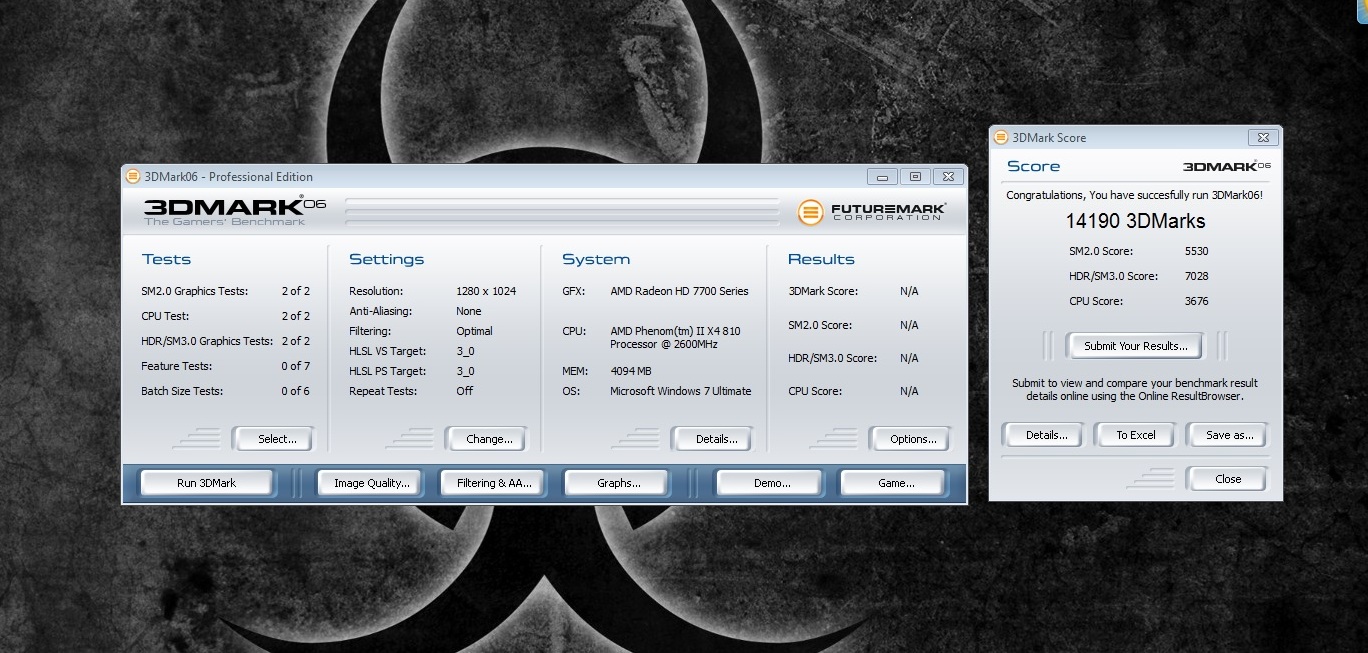Click the Futuremark Corporation logo

point(872,212)
